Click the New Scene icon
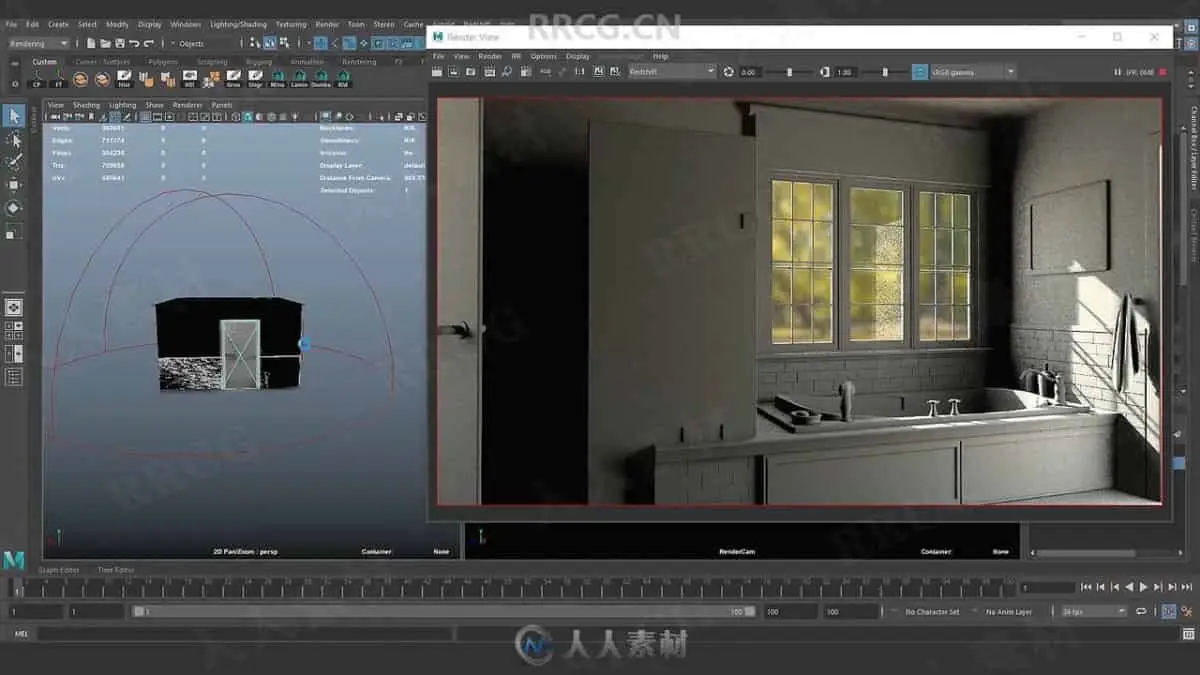1200x675 pixels. (91, 43)
